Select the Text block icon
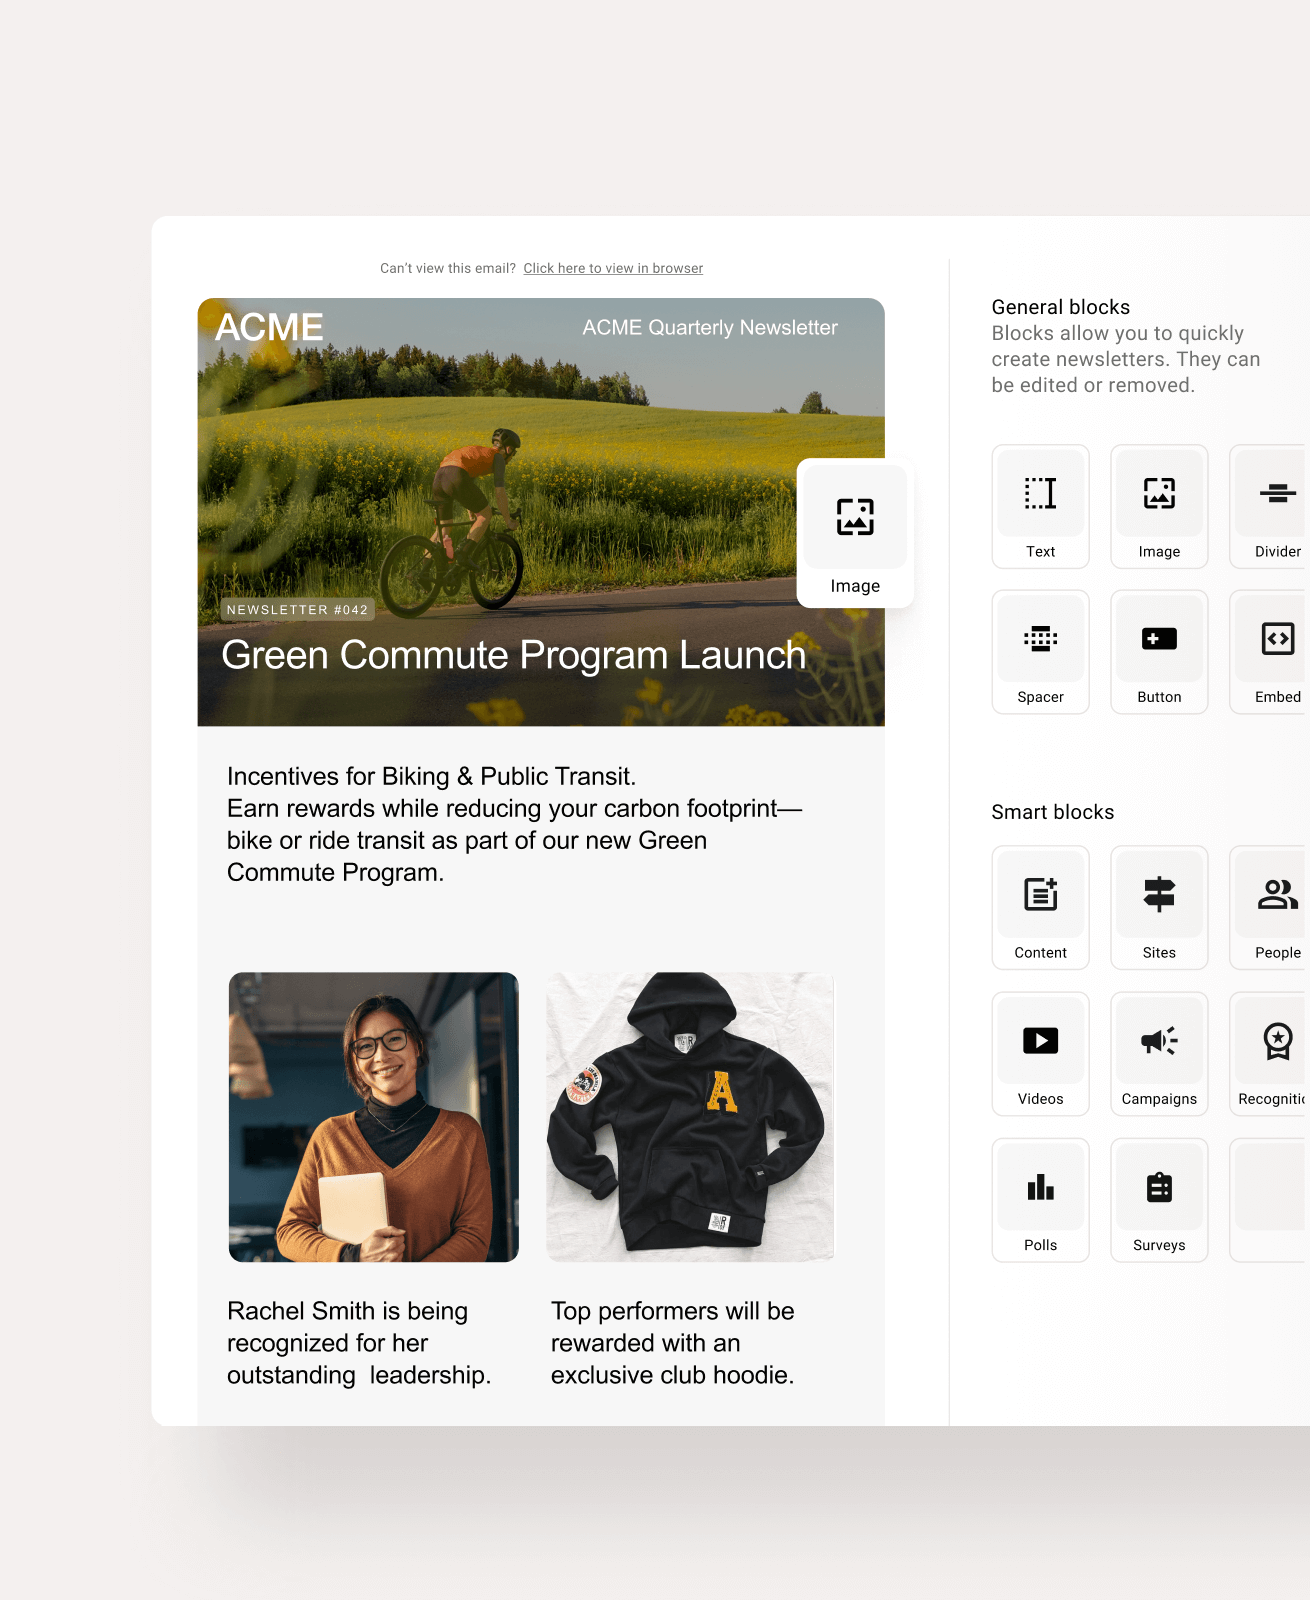 pos(1040,506)
